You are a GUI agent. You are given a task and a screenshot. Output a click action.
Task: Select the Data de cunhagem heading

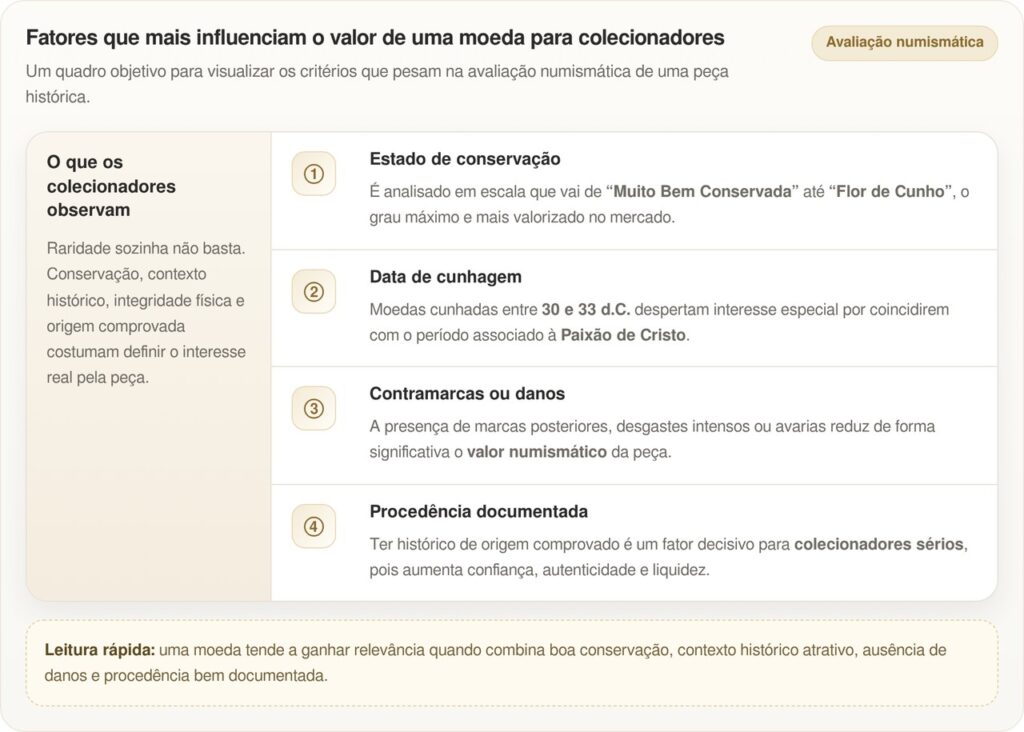pyautogui.click(x=445, y=277)
